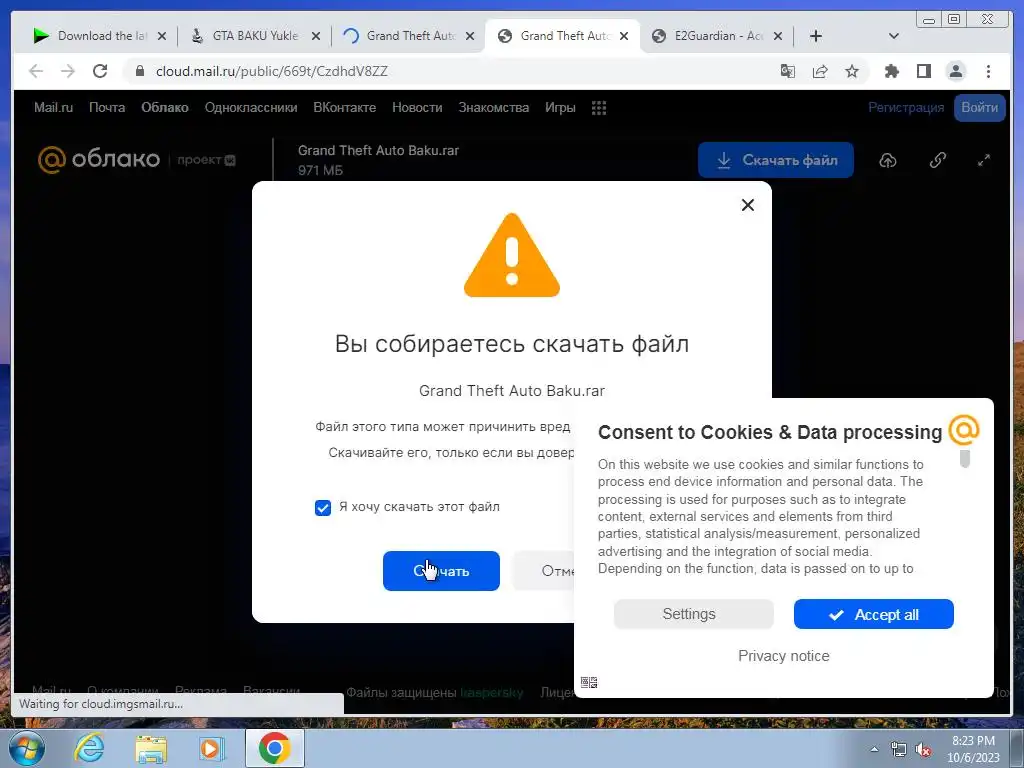Click the Регистрация link

click(x=906, y=108)
